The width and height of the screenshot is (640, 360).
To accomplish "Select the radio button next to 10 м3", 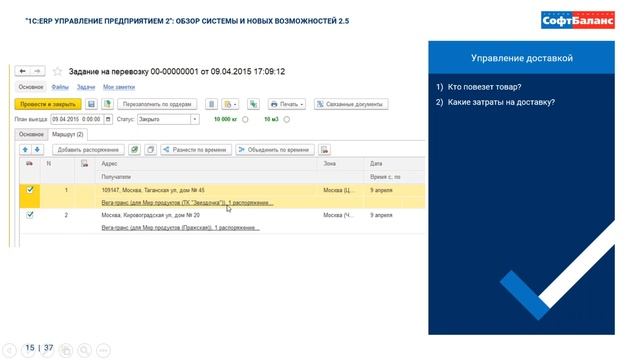I will coord(287,119).
